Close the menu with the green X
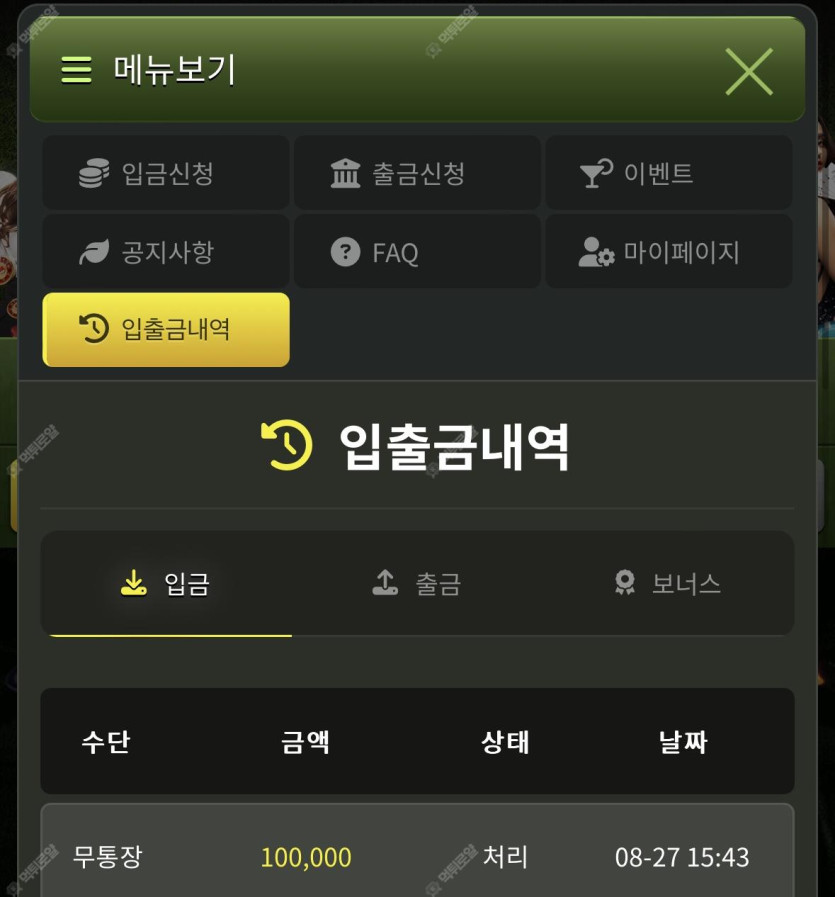 (x=749, y=72)
